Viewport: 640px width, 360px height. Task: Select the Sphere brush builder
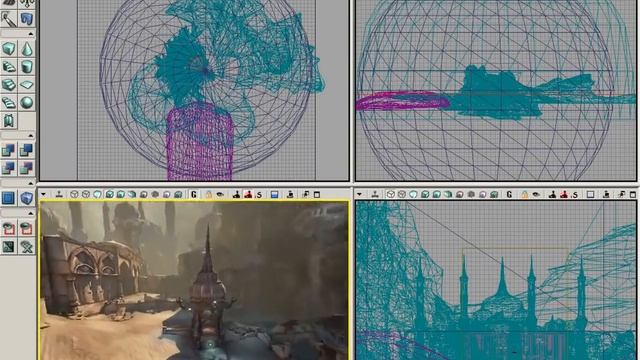click(27, 102)
